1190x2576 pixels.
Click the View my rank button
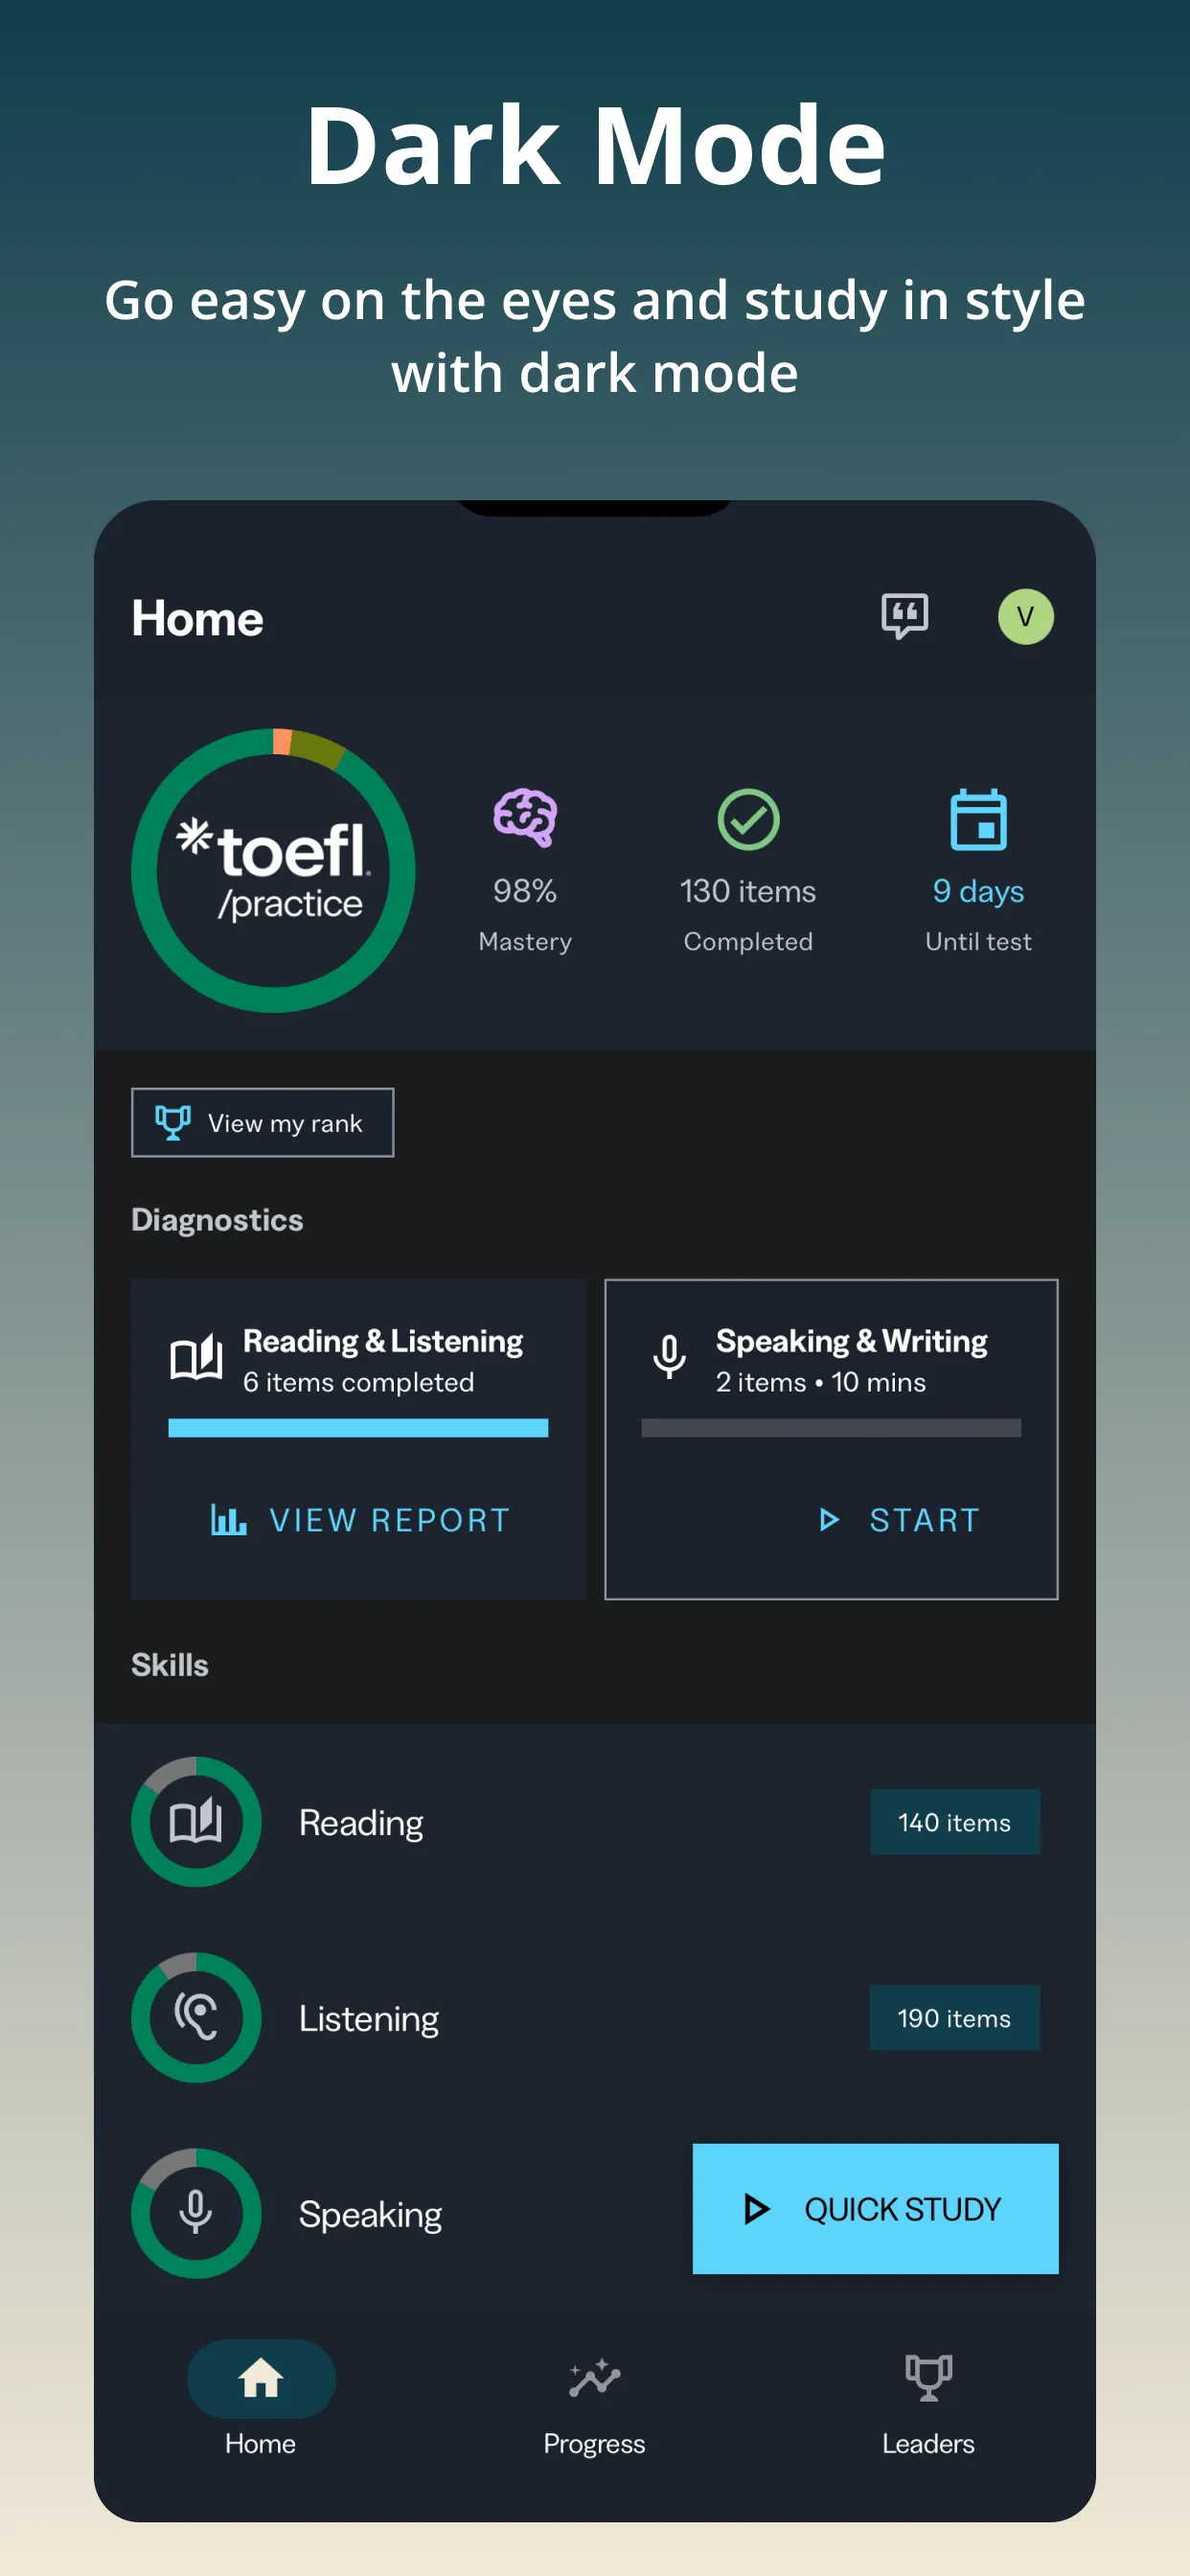[262, 1122]
